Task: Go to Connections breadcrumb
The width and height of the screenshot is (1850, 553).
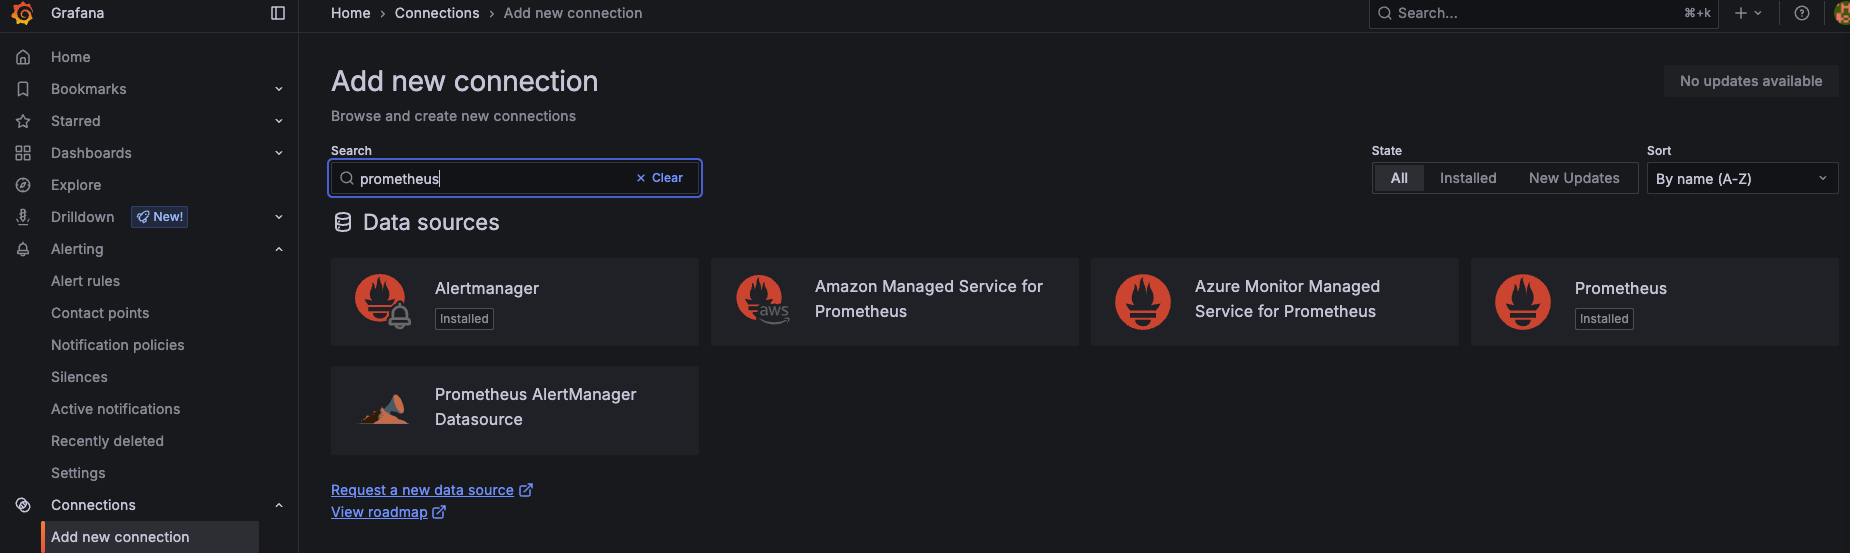Action: [437, 13]
